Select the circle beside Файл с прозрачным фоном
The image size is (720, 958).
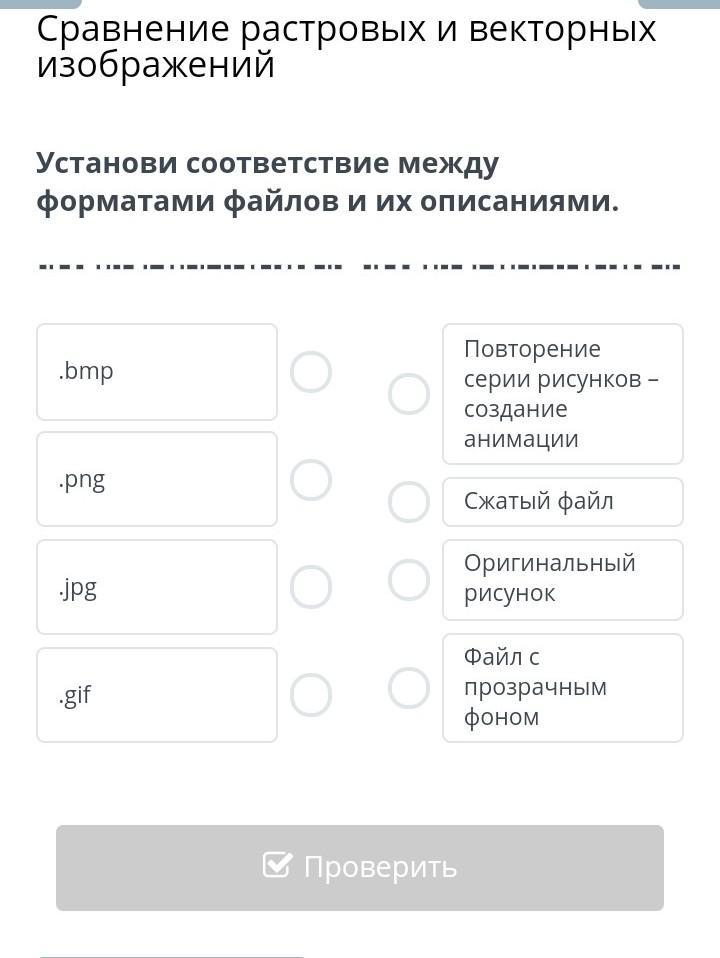point(409,688)
